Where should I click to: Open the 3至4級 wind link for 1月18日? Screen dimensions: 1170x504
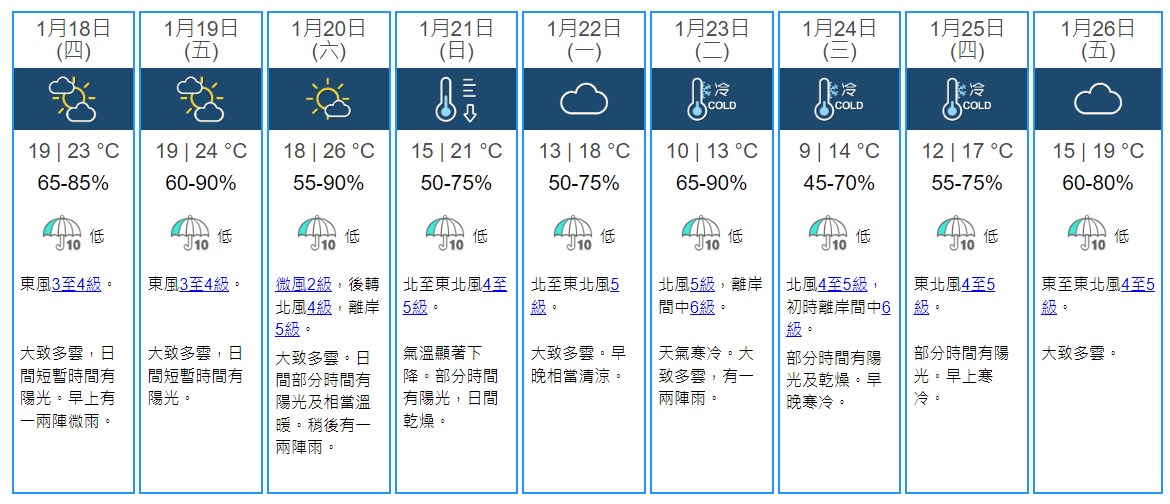(x=76, y=284)
